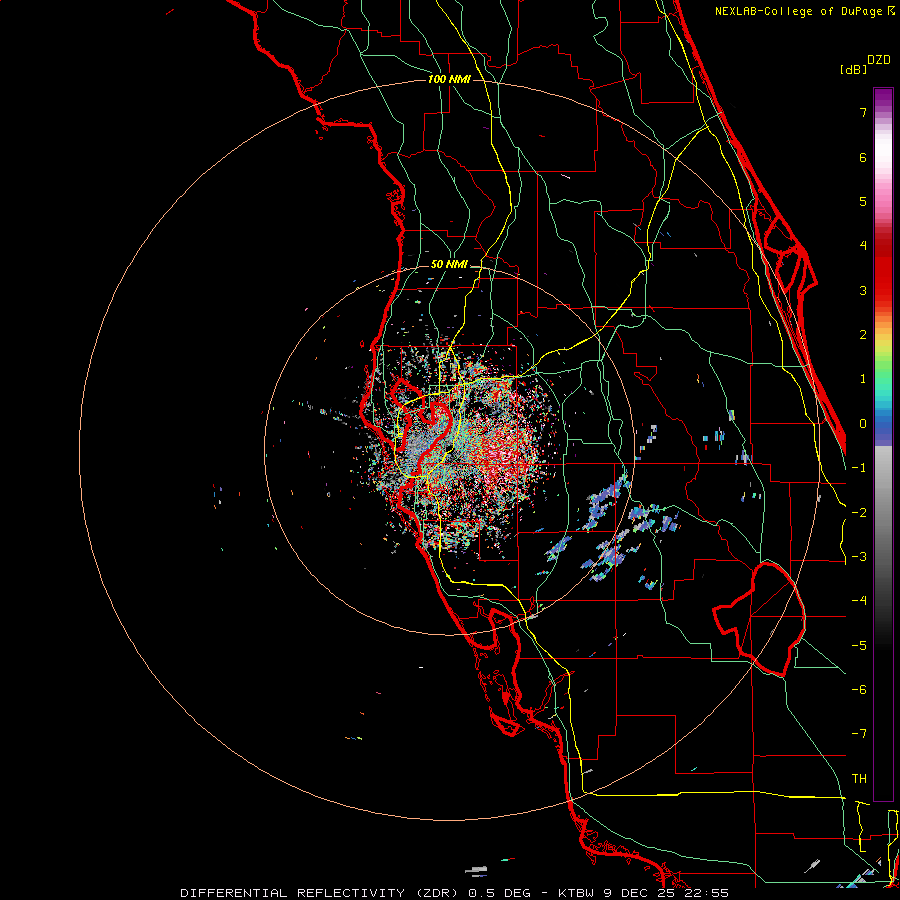Click the "0" tick label on the scale

(863, 424)
